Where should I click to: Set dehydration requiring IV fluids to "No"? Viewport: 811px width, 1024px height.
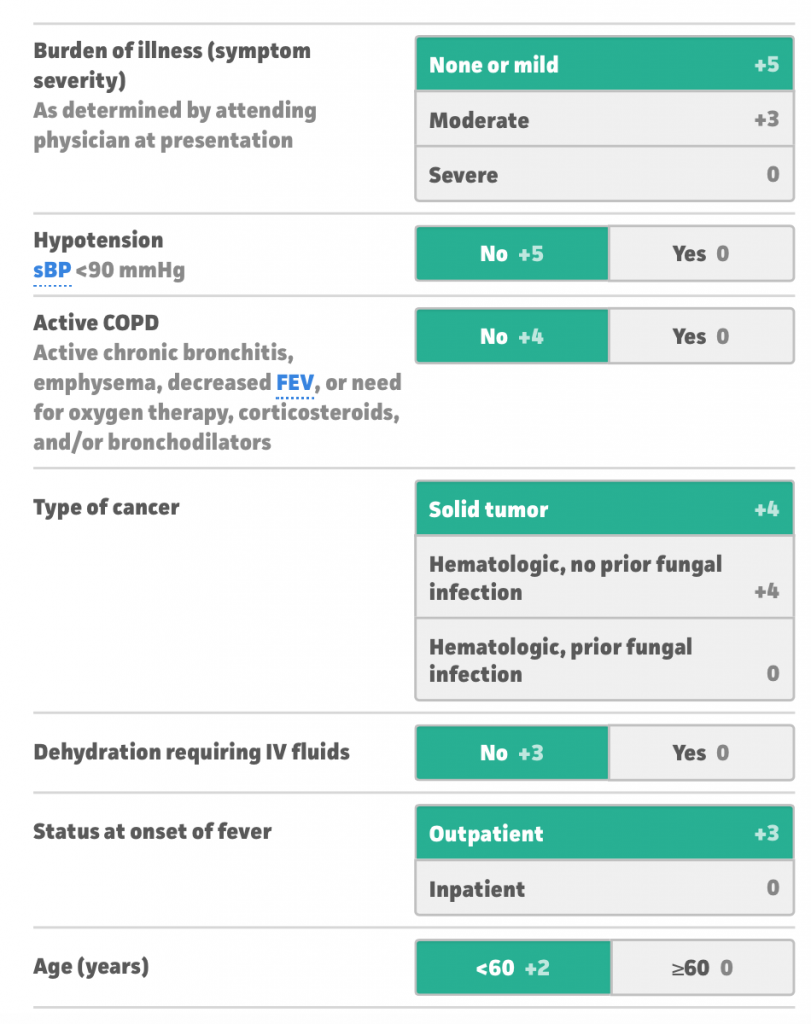click(511, 752)
